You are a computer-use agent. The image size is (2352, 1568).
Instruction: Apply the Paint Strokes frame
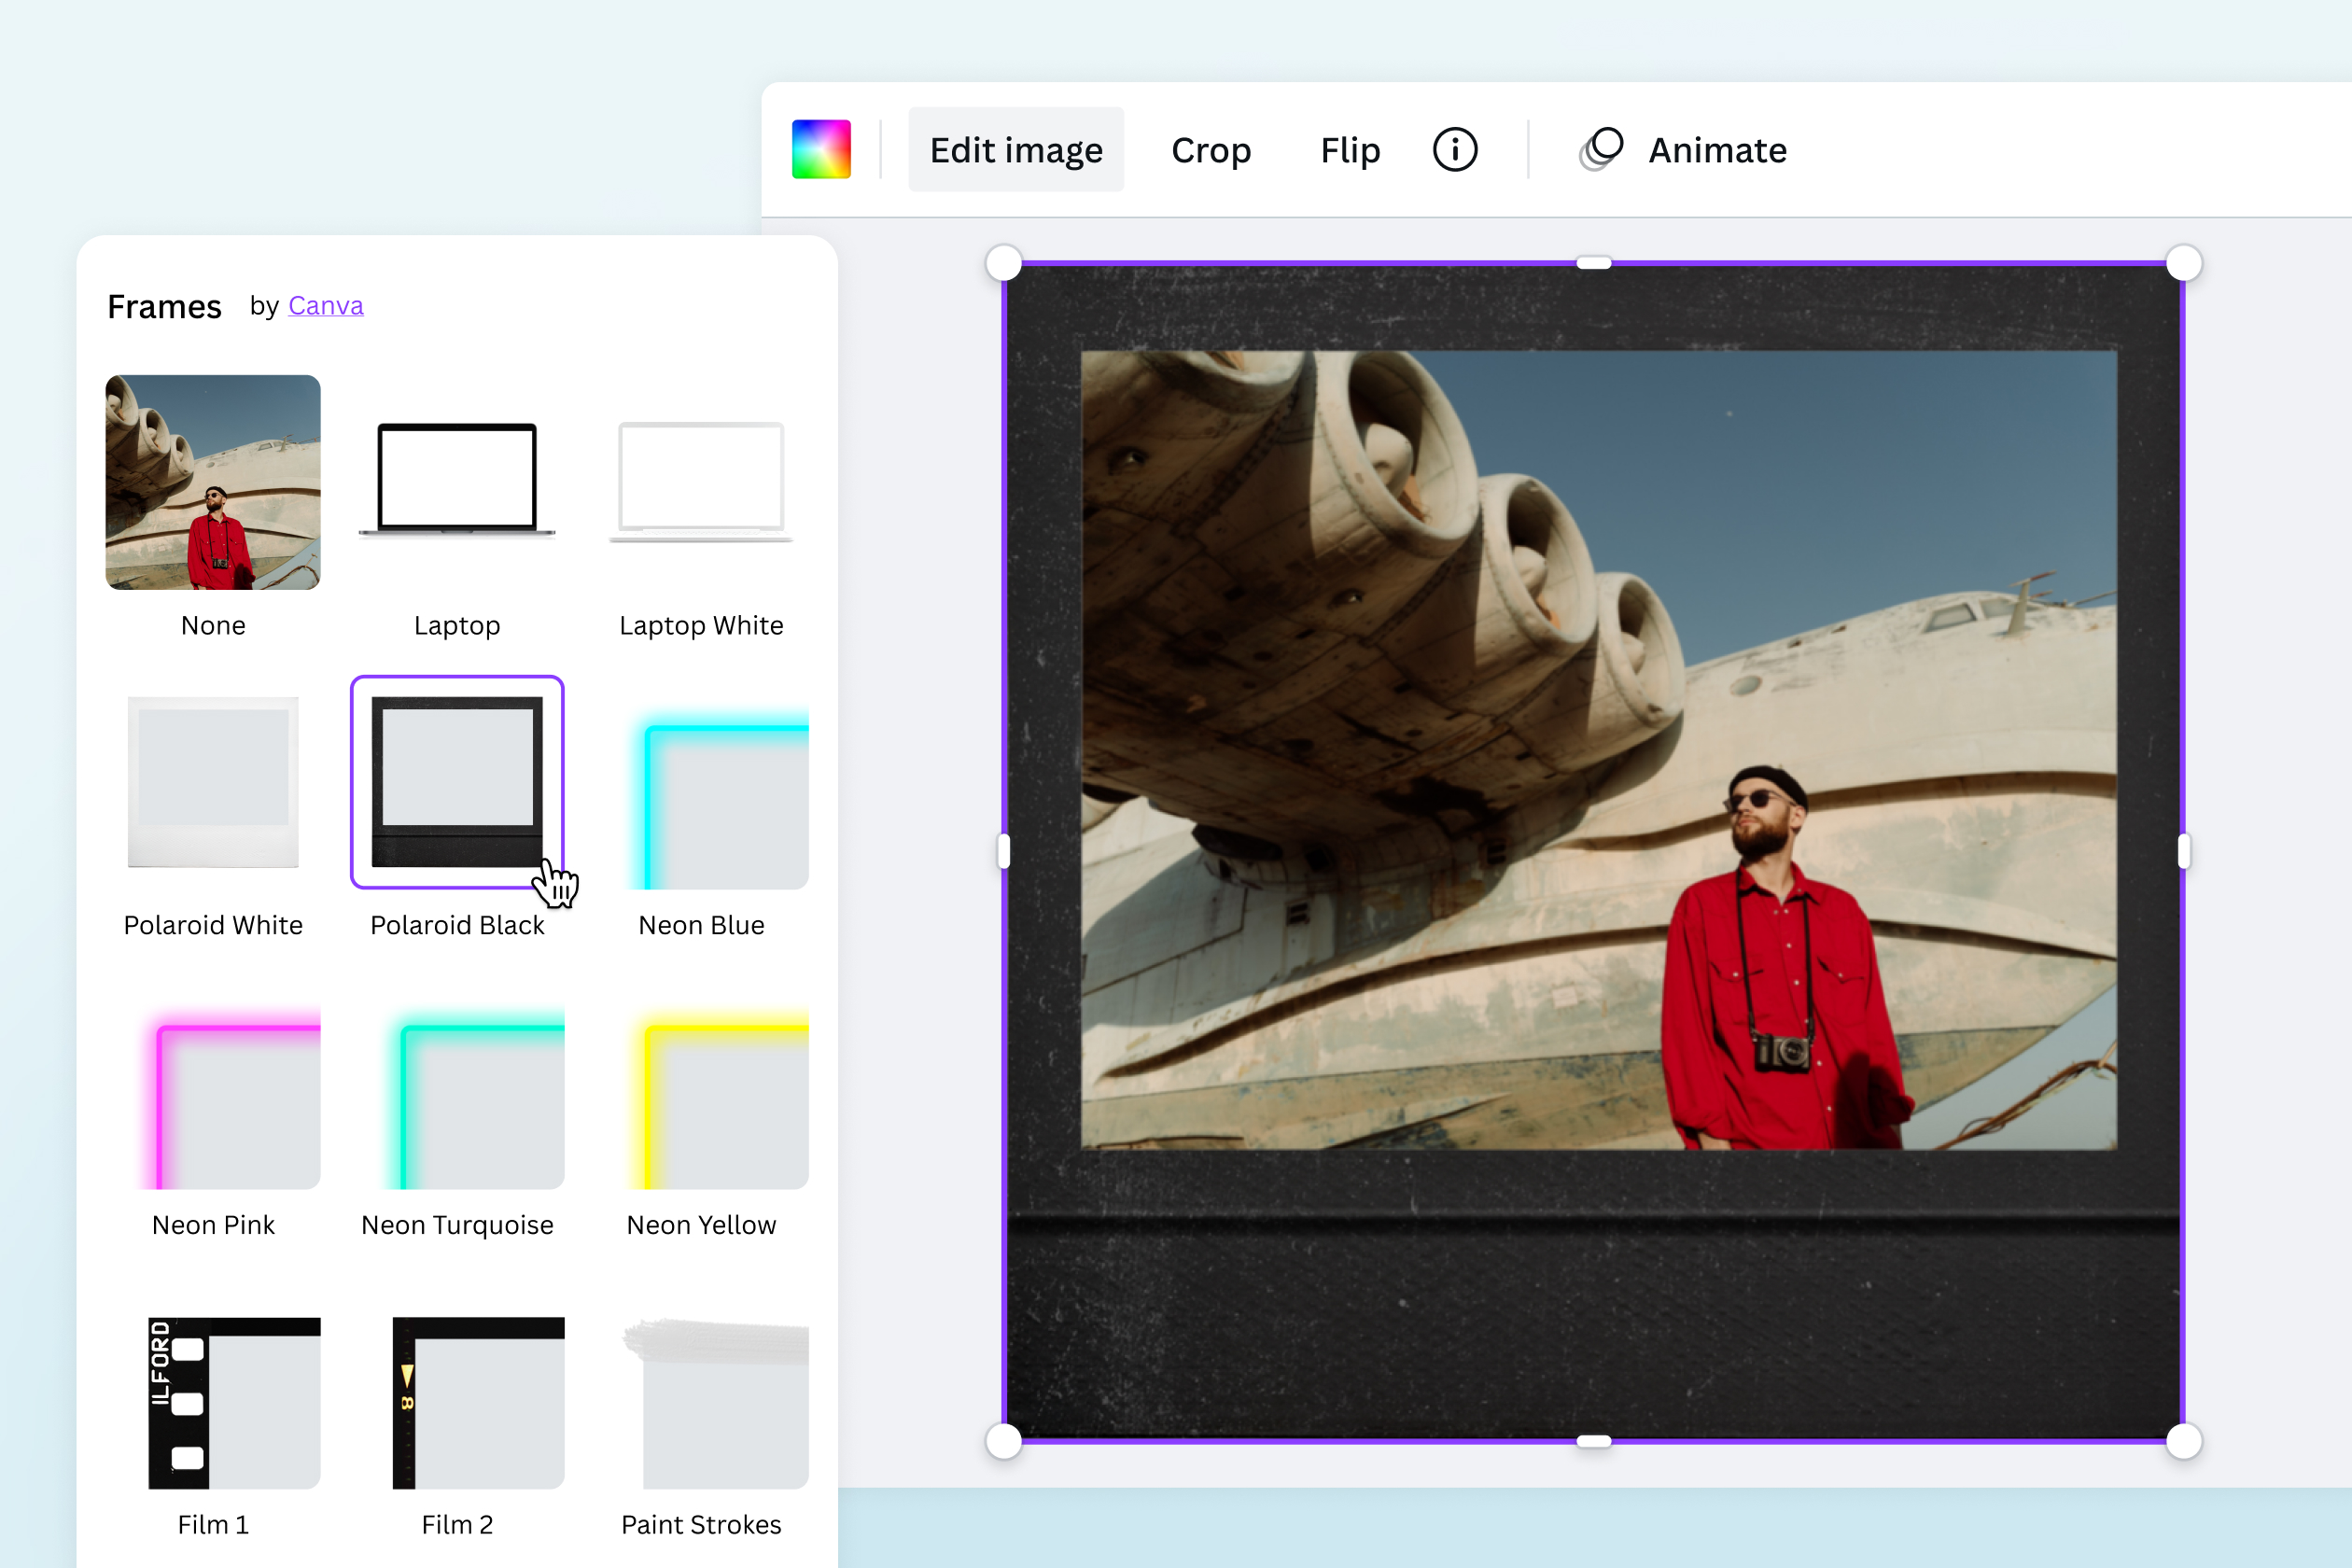click(x=716, y=1404)
